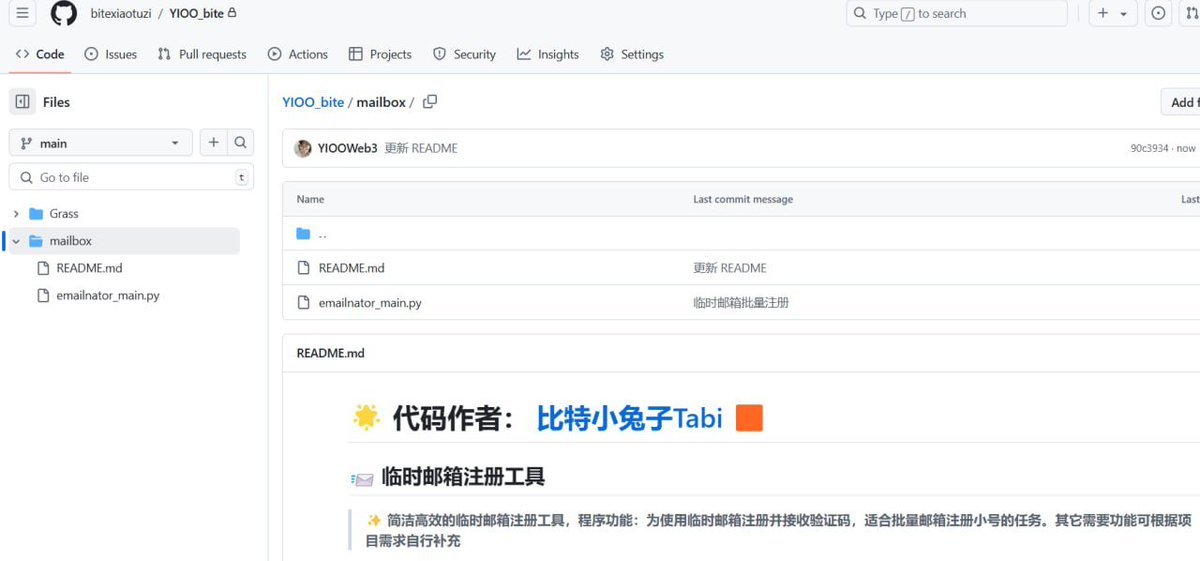Expand the Grass folder chevron
The width and height of the screenshot is (1200, 561).
16,214
